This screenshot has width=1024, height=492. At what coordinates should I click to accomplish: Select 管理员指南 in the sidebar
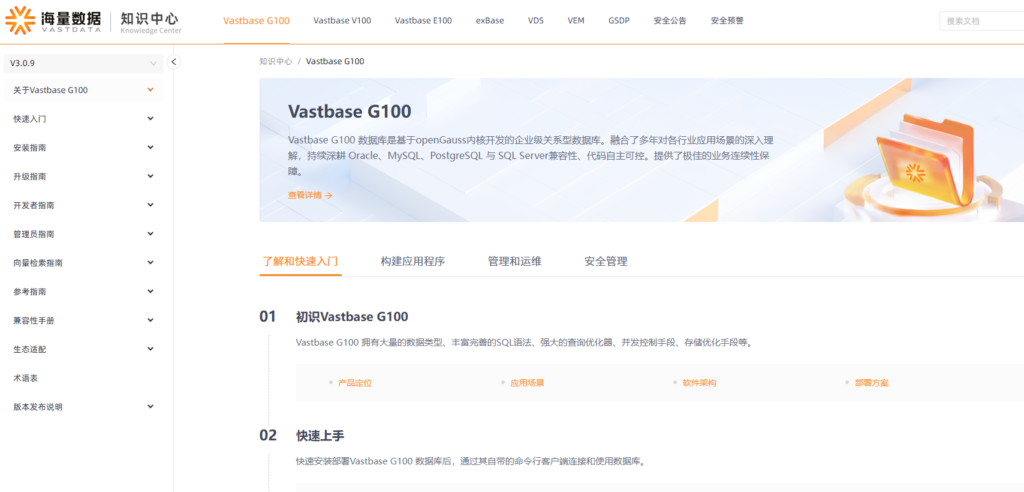click(x=34, y=234)
